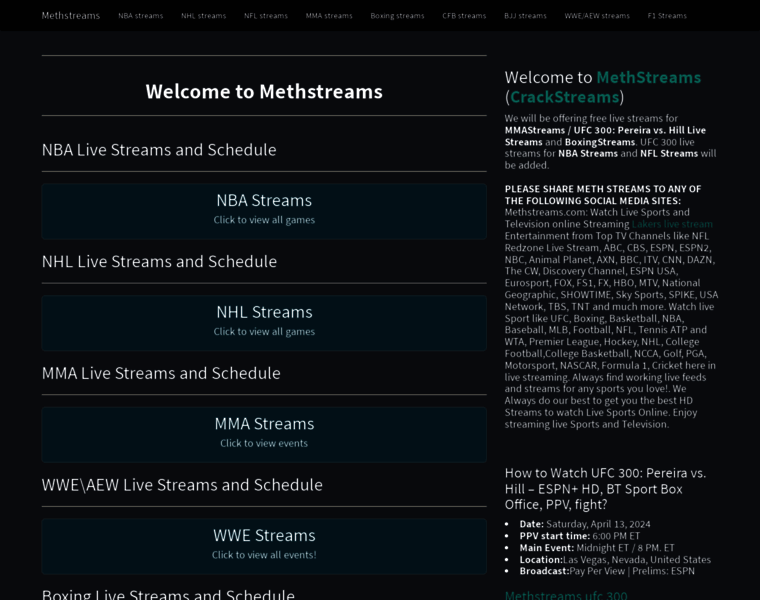This screenshot has width=760, height=600.
Task: Click the PPV start time: 6:00 PM ET item
Action: coord(580,536)
